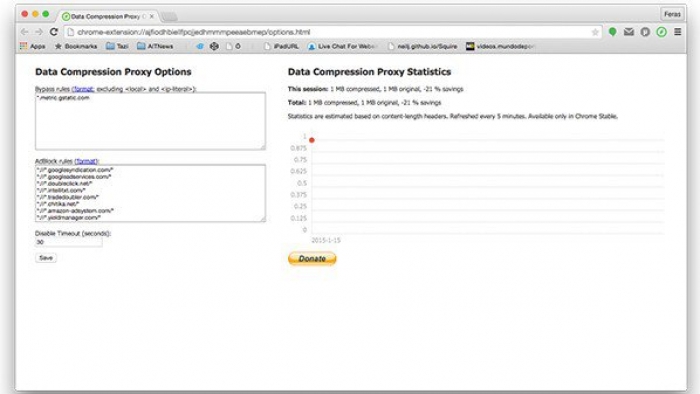Open the Feras profile button
700x394 pixels.
672,14
